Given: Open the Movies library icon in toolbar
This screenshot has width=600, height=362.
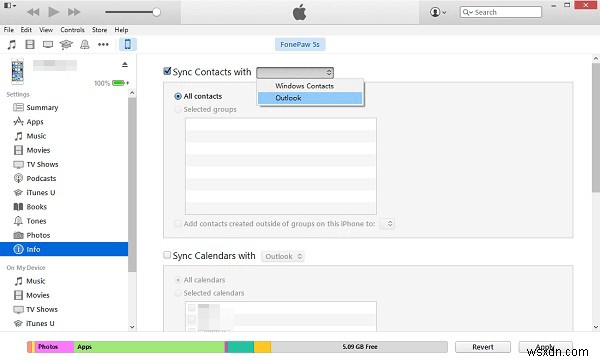Looking at the screenshot, I should [30, 44].
